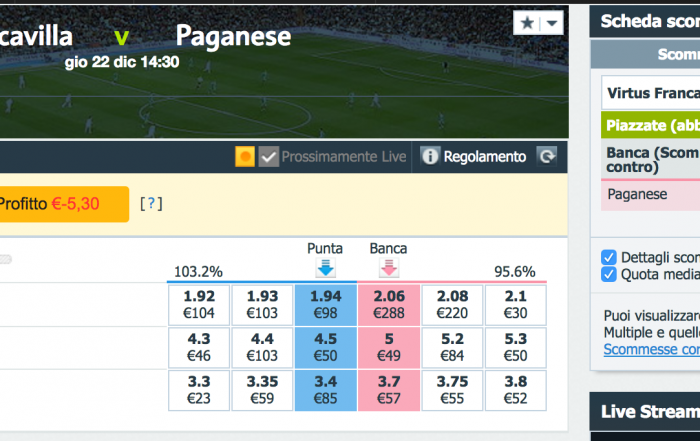The height and width of the screenshot is (441, 700).
Task: Click the Regolamento label
Action: coord(484,157)
